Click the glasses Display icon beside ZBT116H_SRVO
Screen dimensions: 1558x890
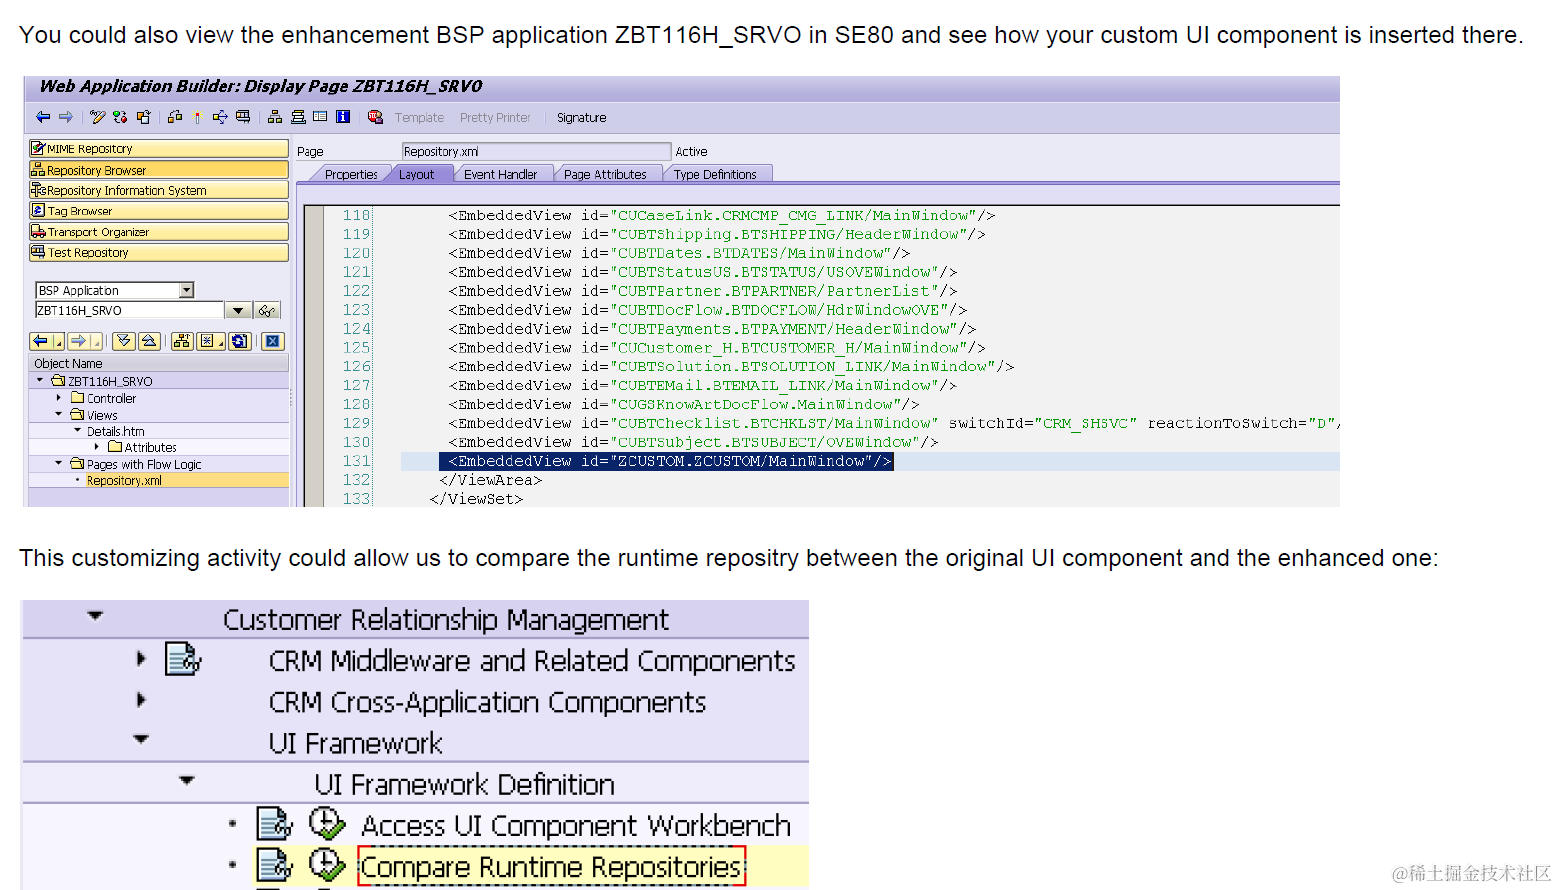tap(267, 311)
